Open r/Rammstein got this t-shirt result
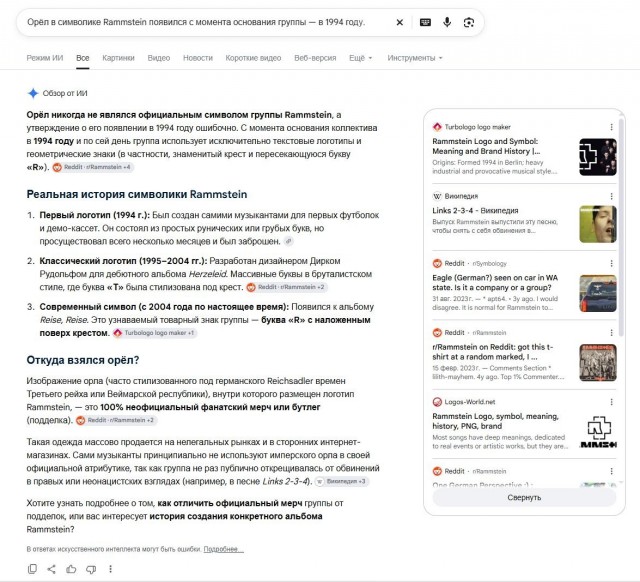The width and height of the screenshot is (640, 582). (x=493, y=352)
